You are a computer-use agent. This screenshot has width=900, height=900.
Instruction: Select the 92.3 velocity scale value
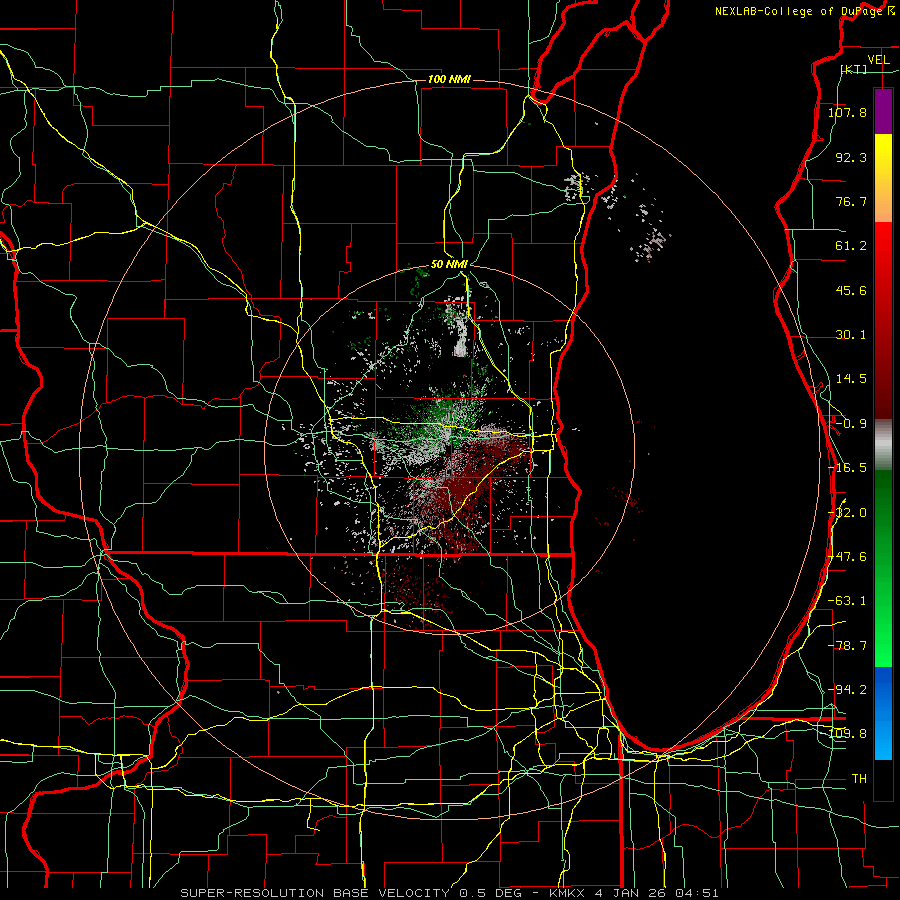851,157
